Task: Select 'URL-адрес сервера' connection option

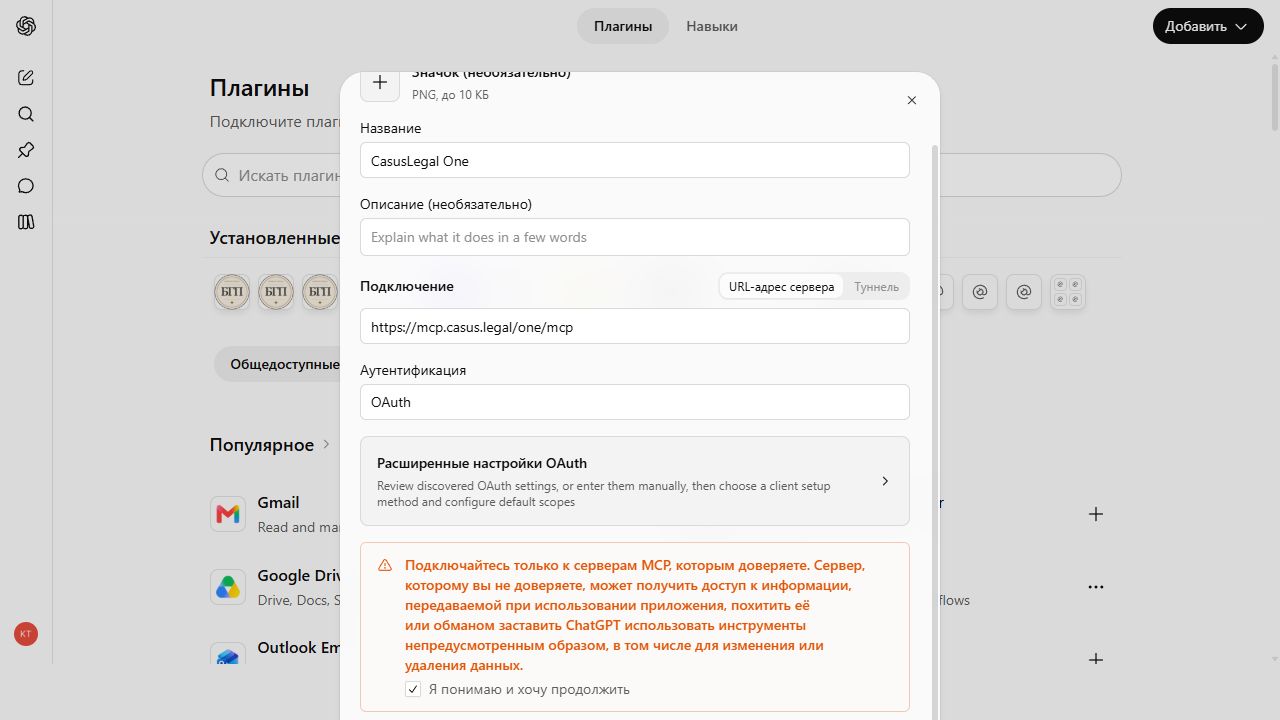Action: click(x=781, y=287)
